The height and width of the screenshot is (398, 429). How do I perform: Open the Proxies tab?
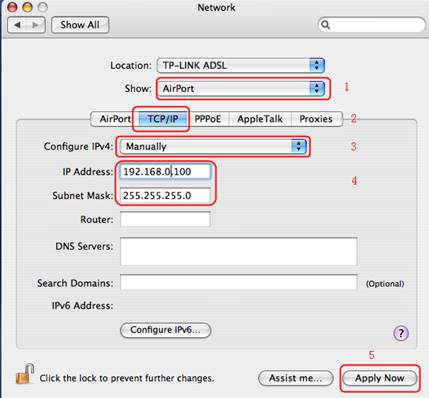tap(316, 119)
